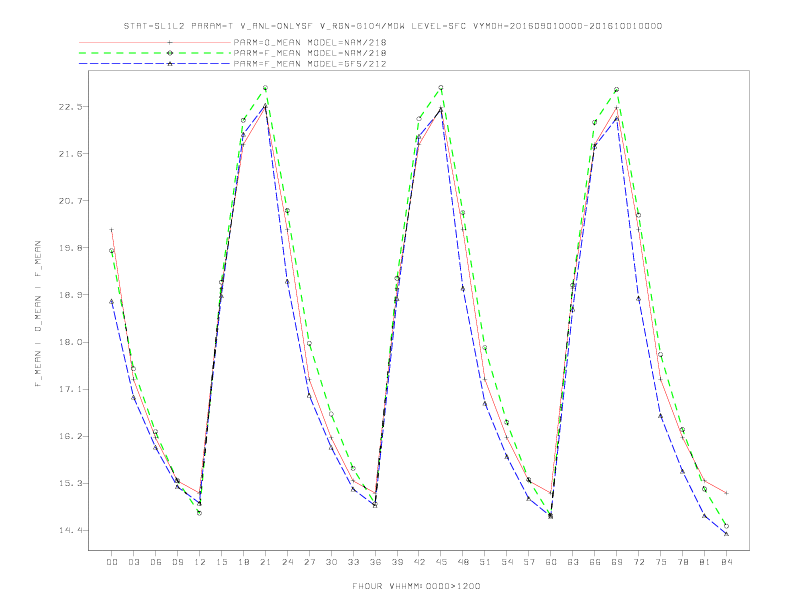
Task: Click x-axis tick label 72
Action: 639,562
